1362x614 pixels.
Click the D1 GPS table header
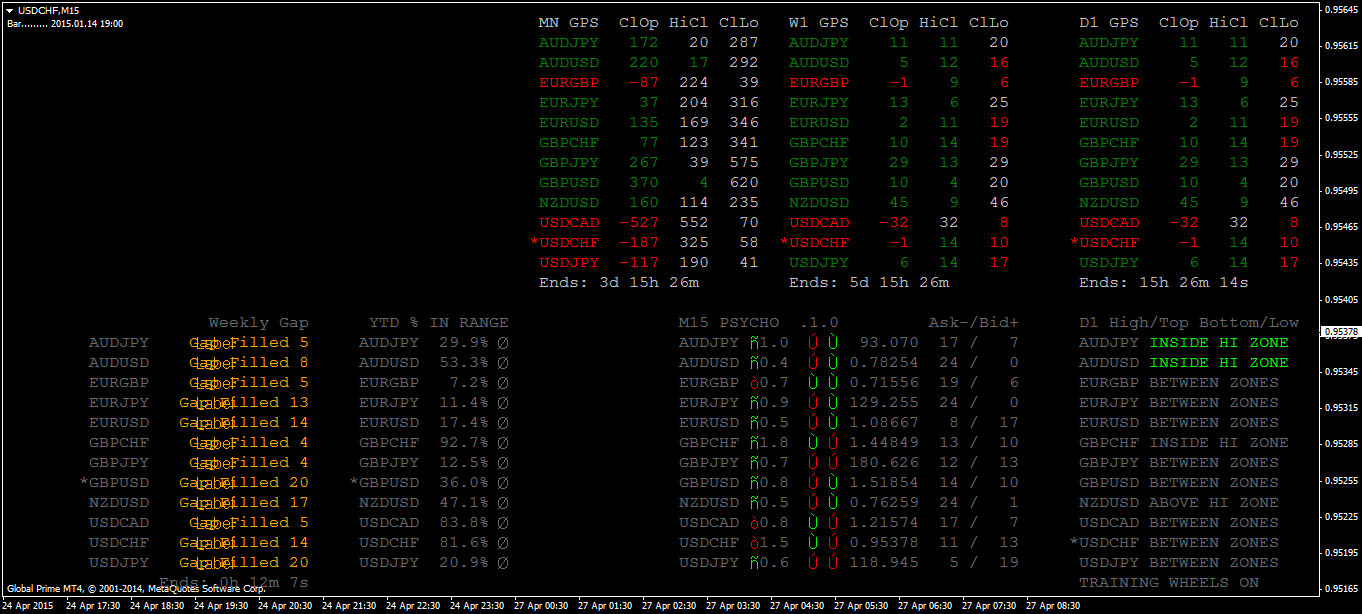point(1109,22)
